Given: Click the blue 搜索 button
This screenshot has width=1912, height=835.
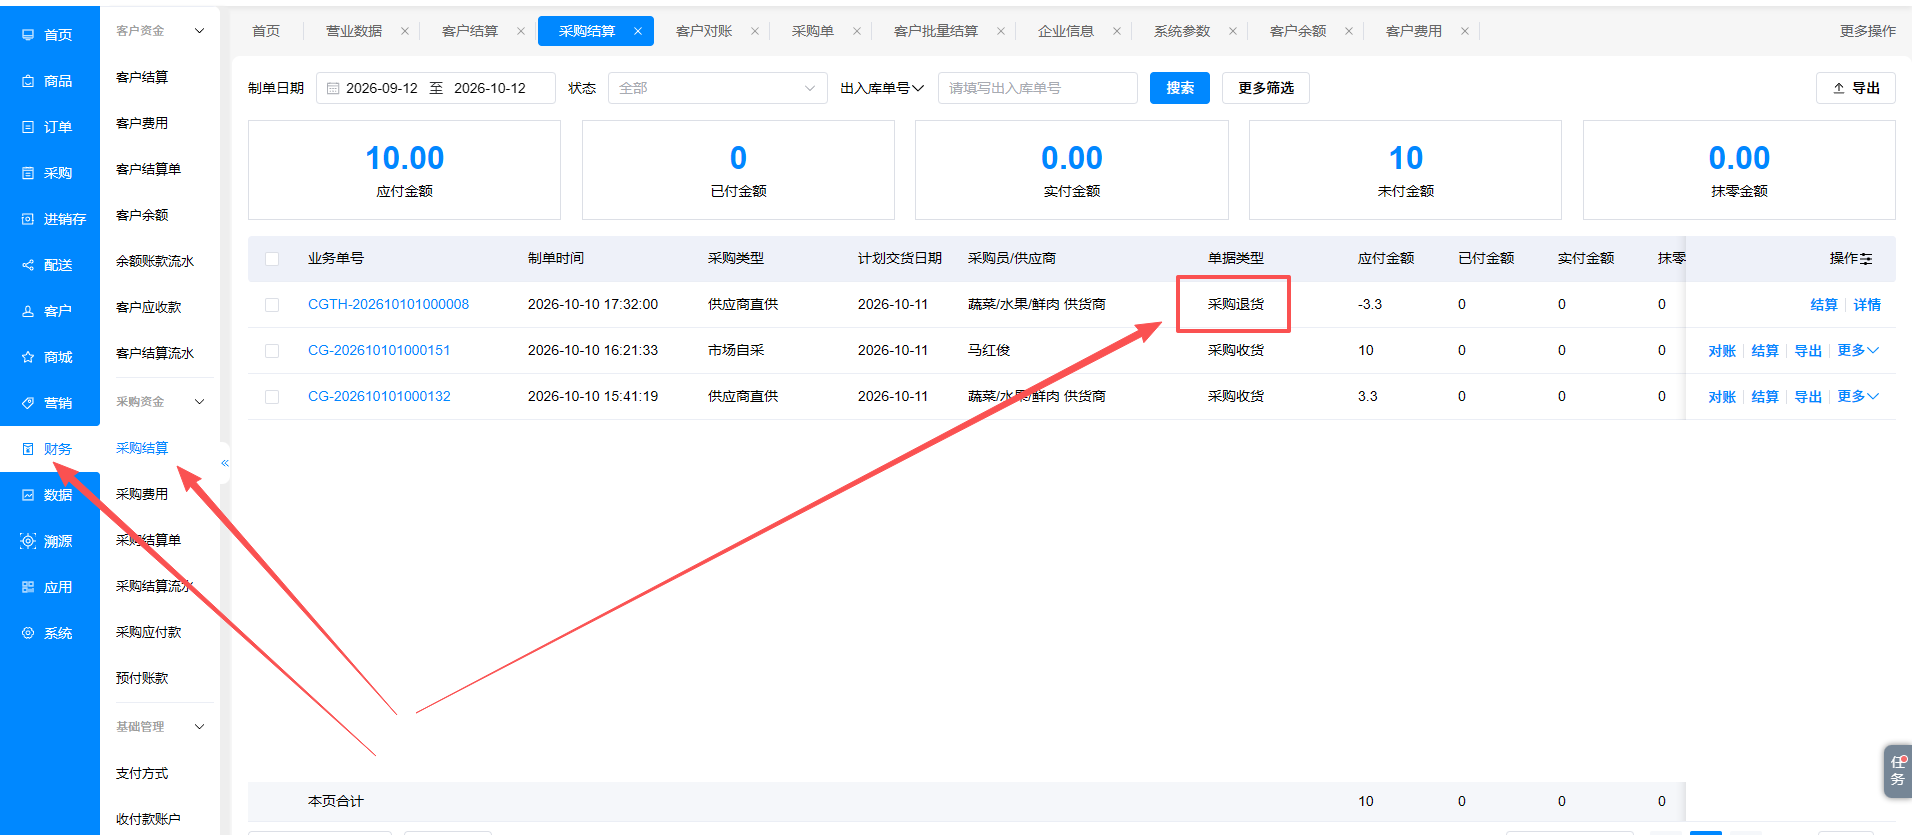Looking at the screenshot, I should point(1180,88).
